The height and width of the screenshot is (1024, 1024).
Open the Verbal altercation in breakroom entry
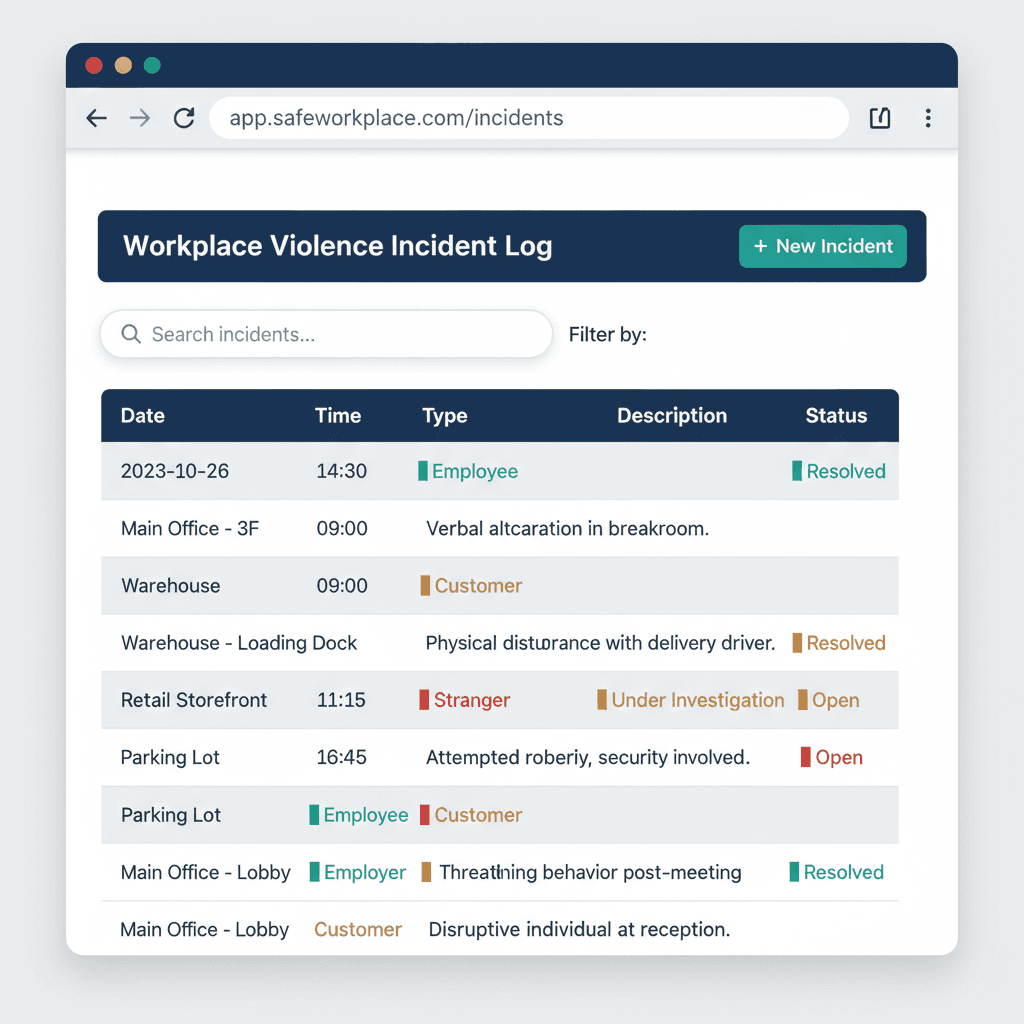567,529
